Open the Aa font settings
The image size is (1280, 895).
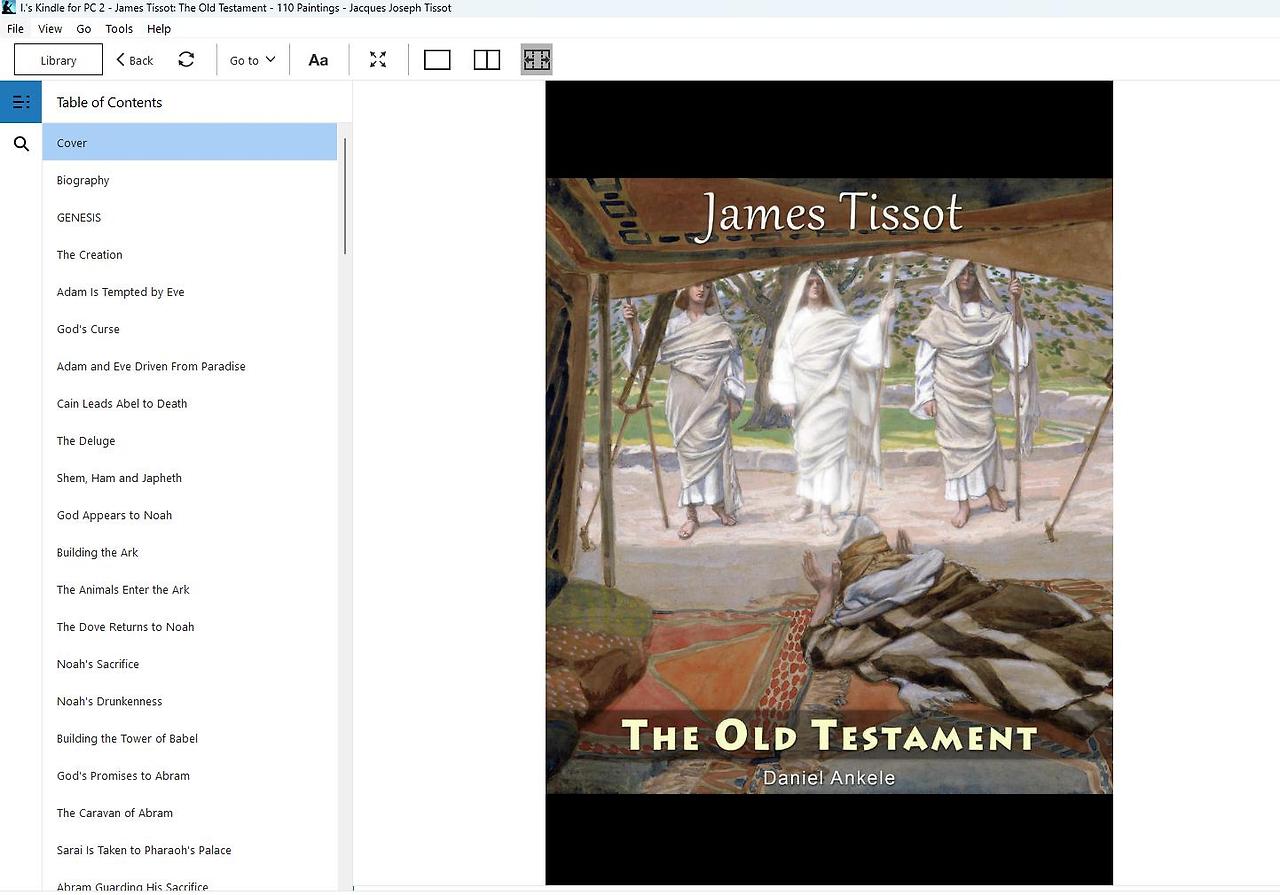(318, 60)
